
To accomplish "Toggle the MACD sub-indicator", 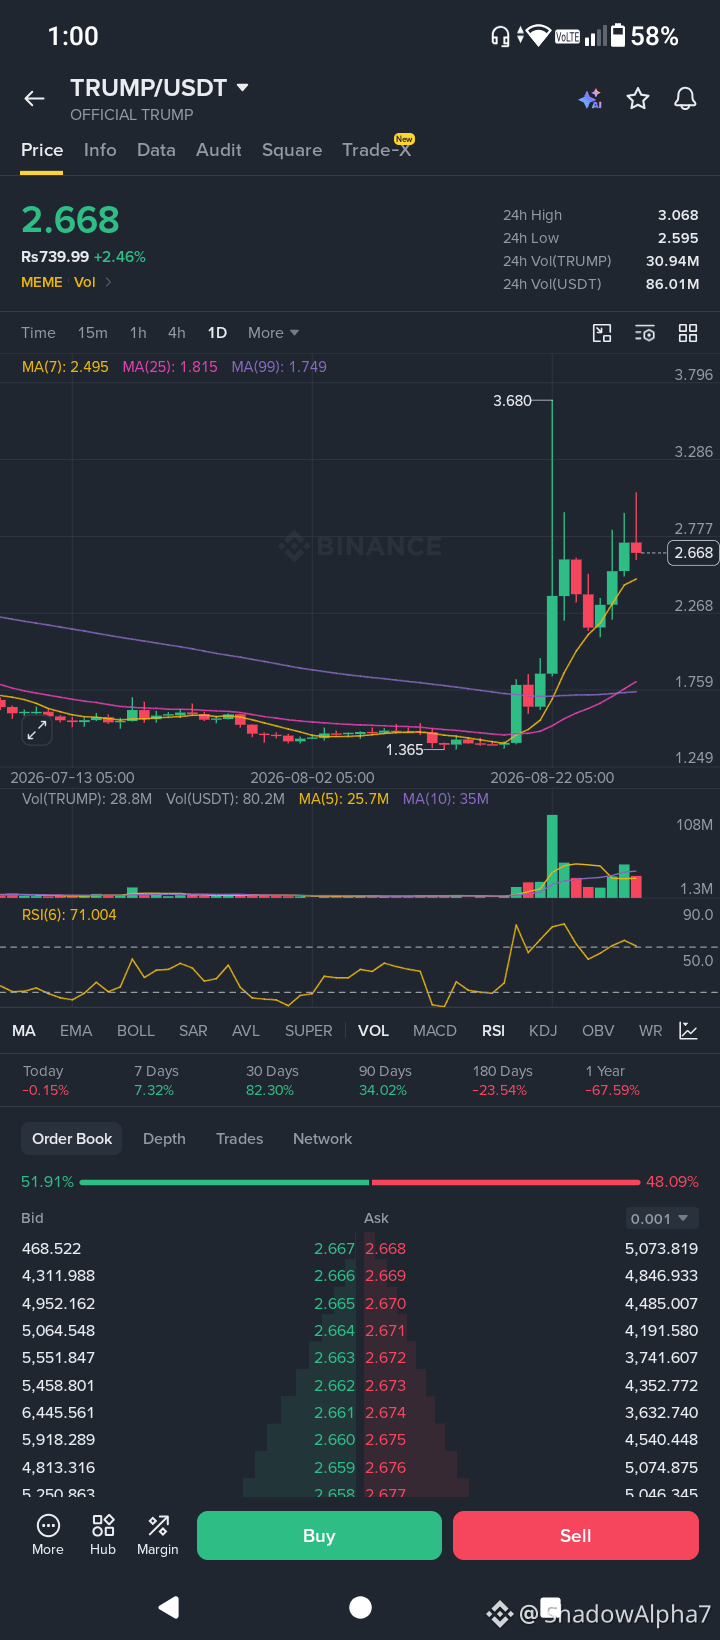I will [435, 1031].
